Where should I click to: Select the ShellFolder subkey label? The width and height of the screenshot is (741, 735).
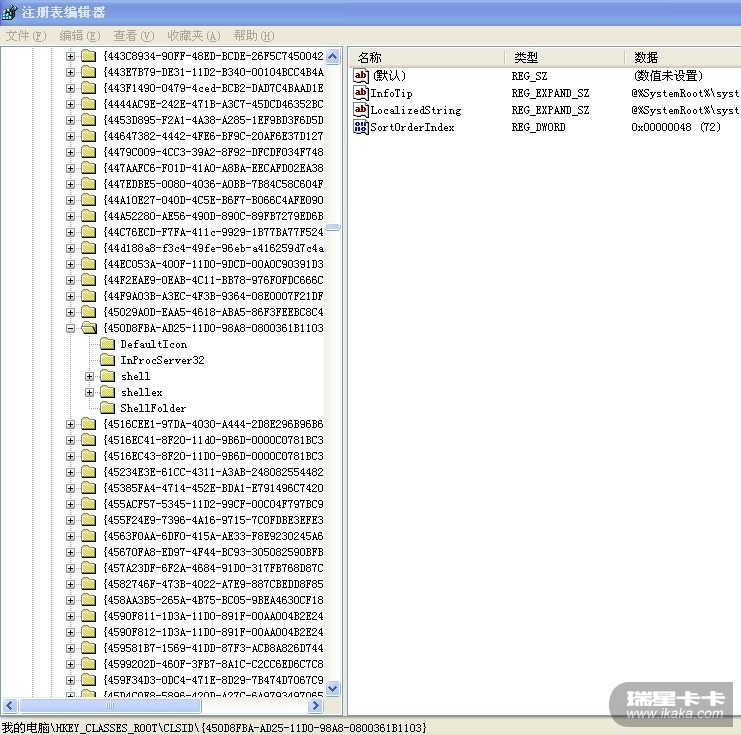tap(153, 408)
